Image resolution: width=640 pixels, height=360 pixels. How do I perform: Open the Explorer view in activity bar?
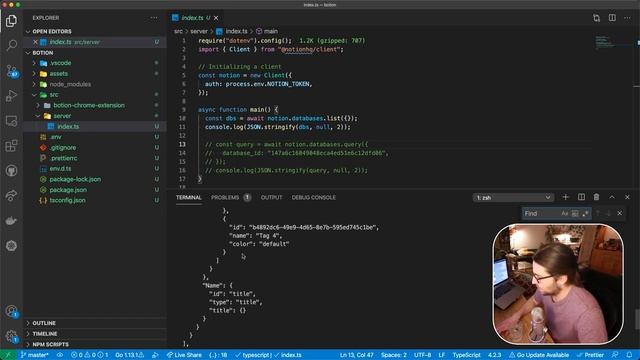11,20
